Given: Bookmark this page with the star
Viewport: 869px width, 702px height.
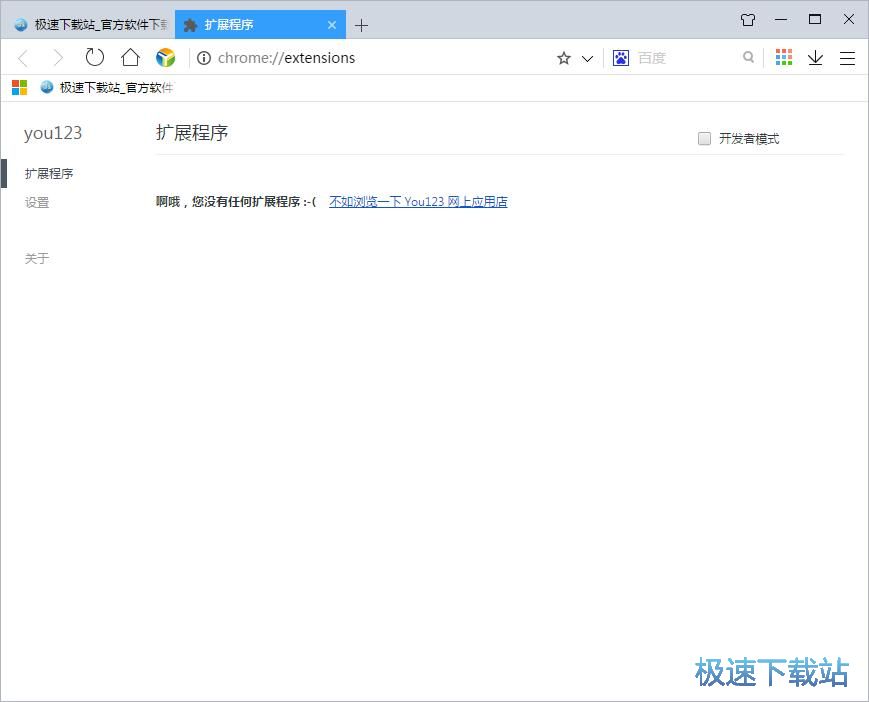Looking at the screenshot, I should point(564,58).
